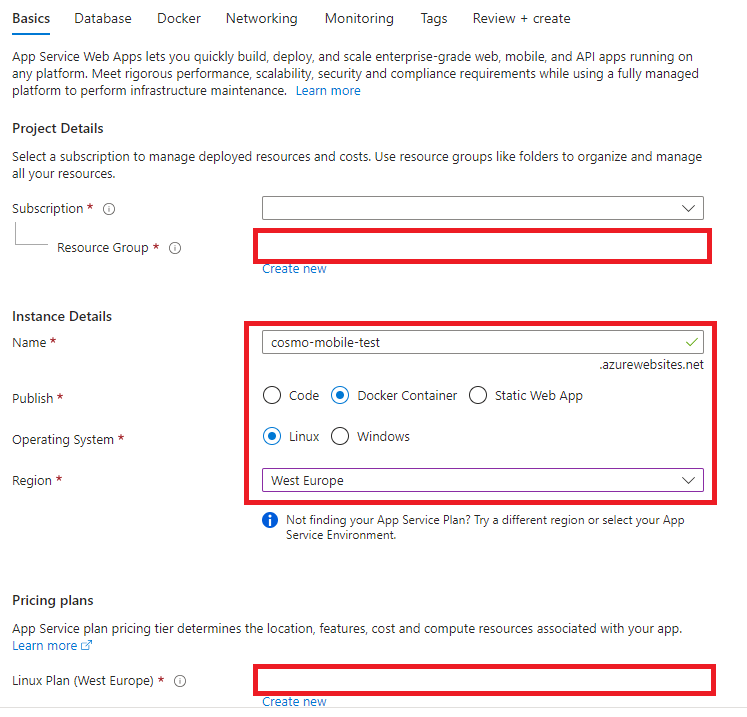Click the Linux Plan info icon
The height and width of the screenshot is (717, 747).
180,681
